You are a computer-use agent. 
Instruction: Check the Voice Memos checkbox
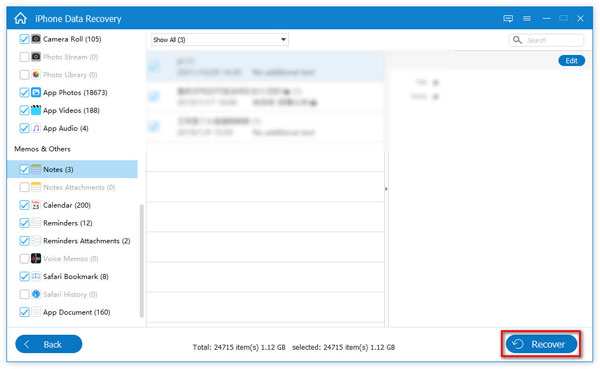tap(24, 259)
